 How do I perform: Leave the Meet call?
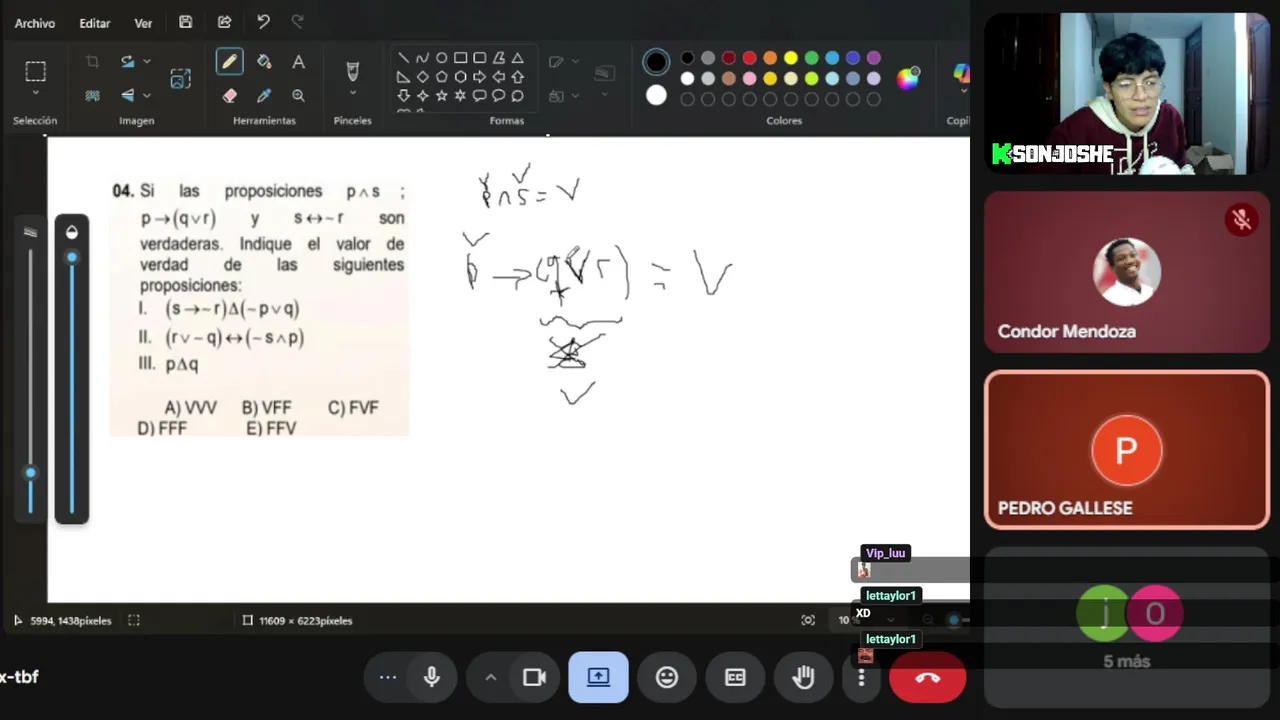[927, 677]
